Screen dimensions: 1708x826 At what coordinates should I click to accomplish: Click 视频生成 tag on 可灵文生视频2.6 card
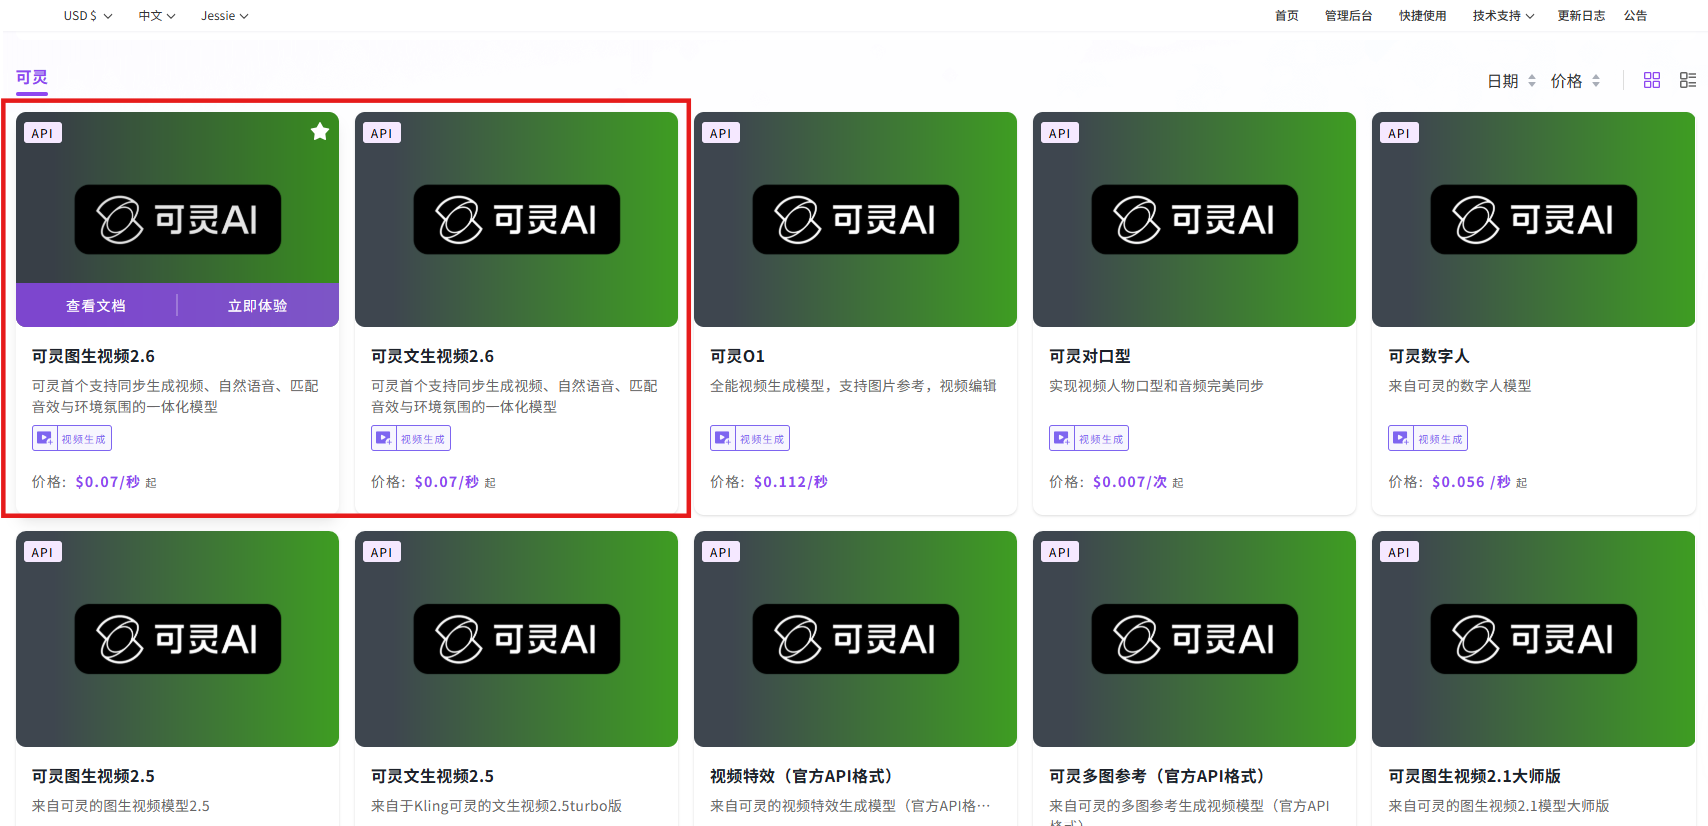[411, 438]
